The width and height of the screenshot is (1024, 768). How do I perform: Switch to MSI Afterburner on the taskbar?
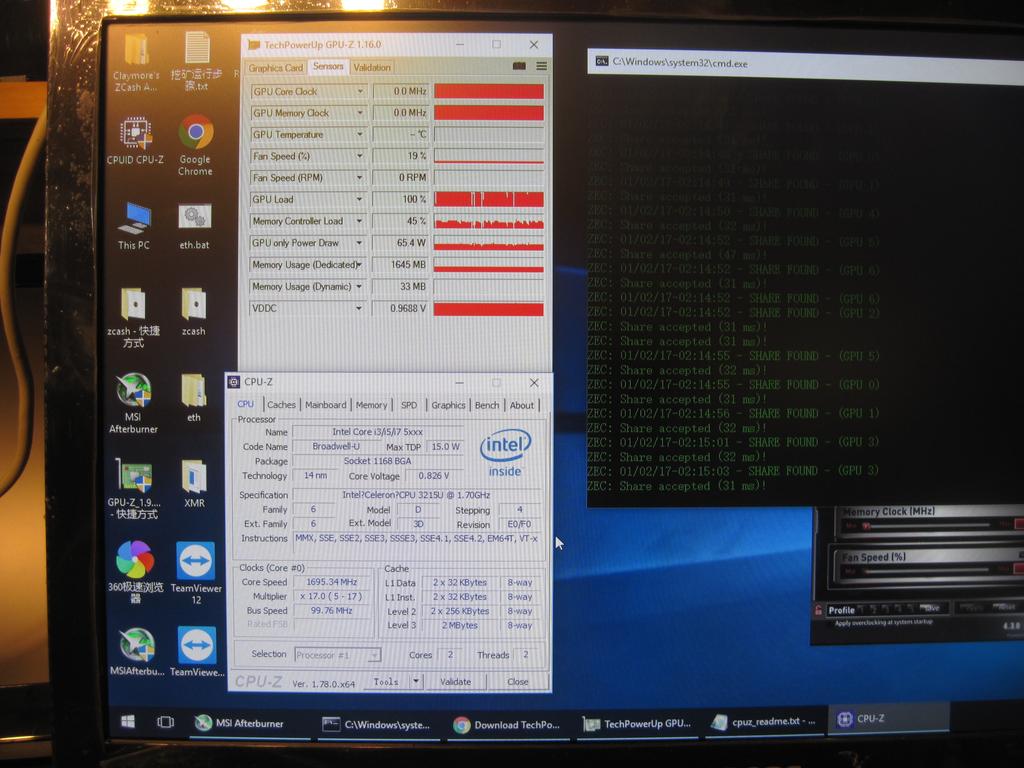249,723
